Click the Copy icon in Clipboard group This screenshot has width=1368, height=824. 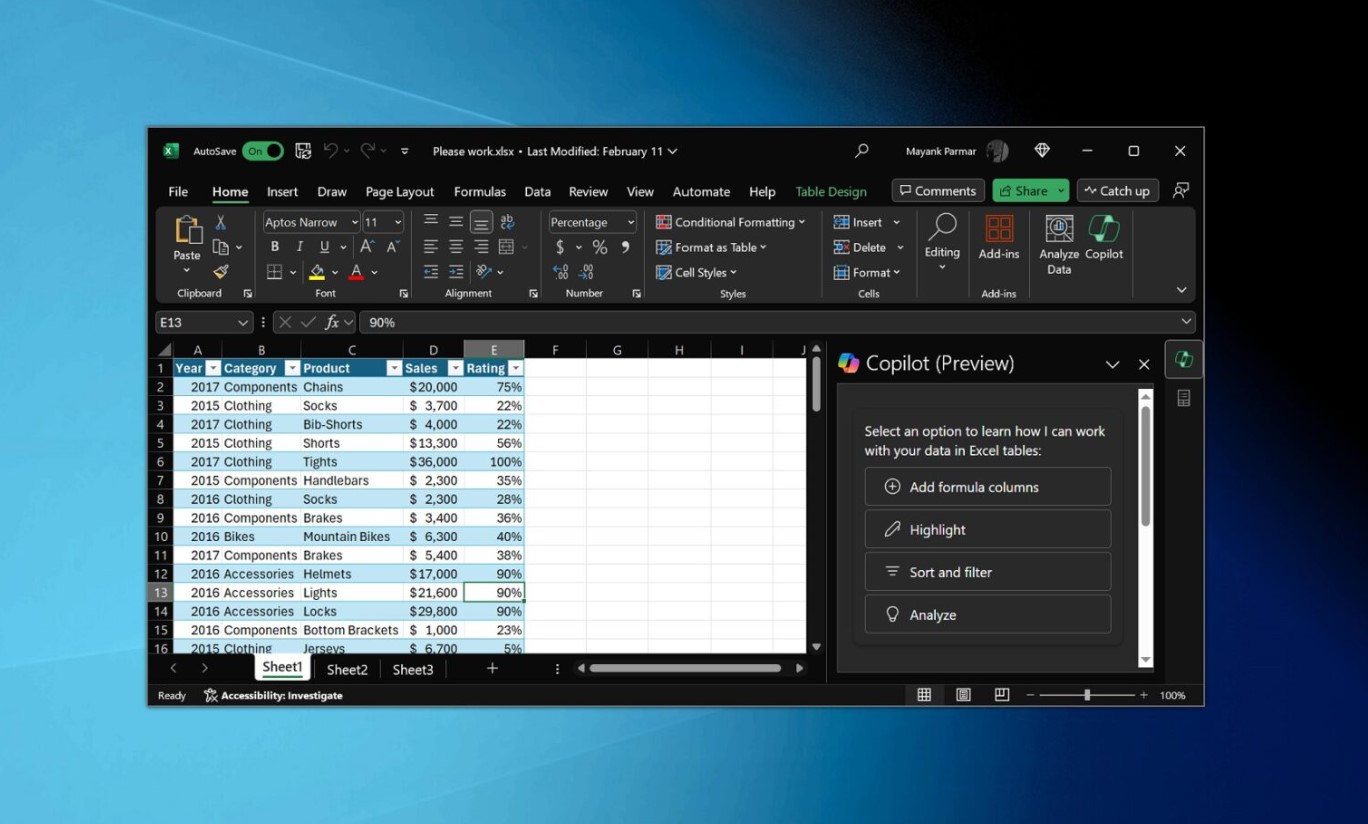221,247
